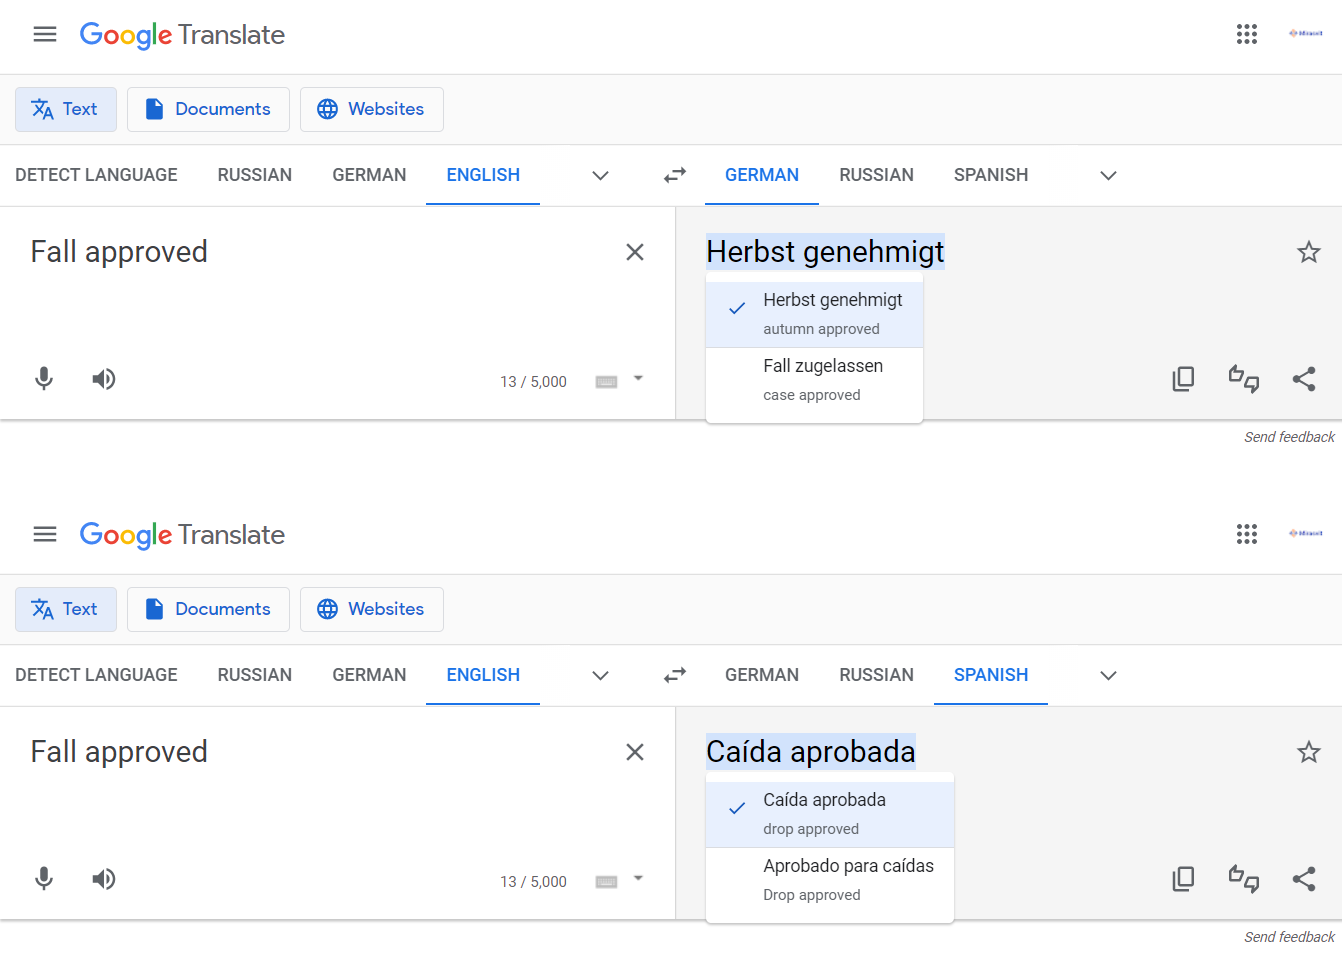The height and width of the screenshot is (954, 1342).
Task: Rate the Spanish translation Caída aprobada
Action: 1244,879
